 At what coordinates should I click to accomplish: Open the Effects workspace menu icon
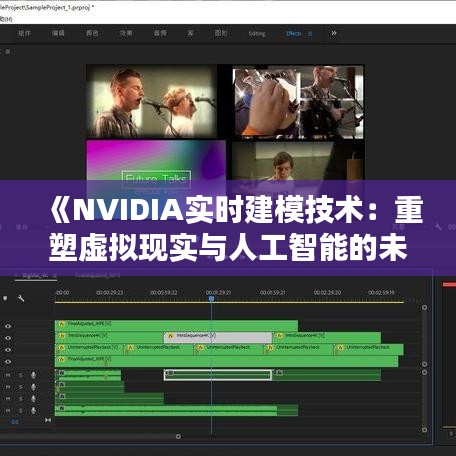(x=310, y=34)
